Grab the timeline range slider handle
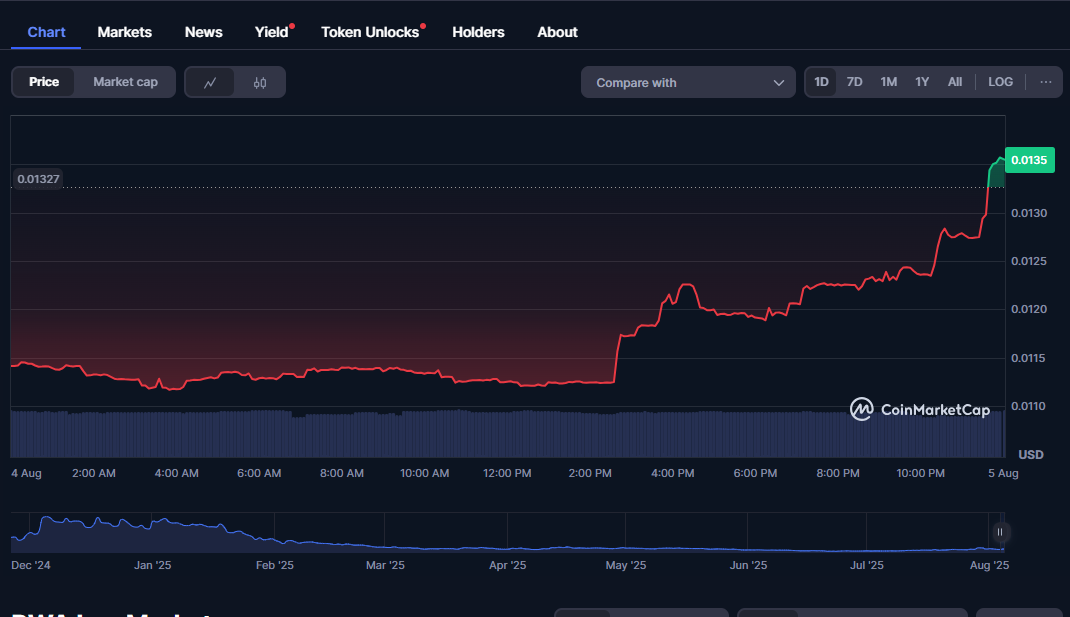This screenshot has height=617, width=1070. point(999,532)
